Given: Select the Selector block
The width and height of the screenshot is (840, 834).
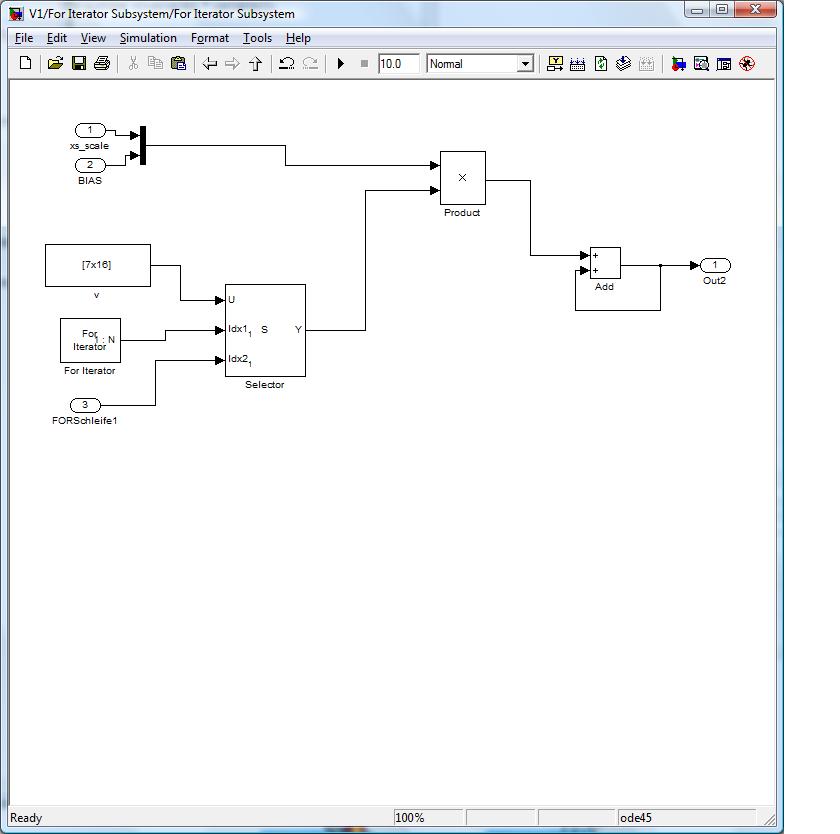Looking at the screenshot, I should click(x=265, y=330).
